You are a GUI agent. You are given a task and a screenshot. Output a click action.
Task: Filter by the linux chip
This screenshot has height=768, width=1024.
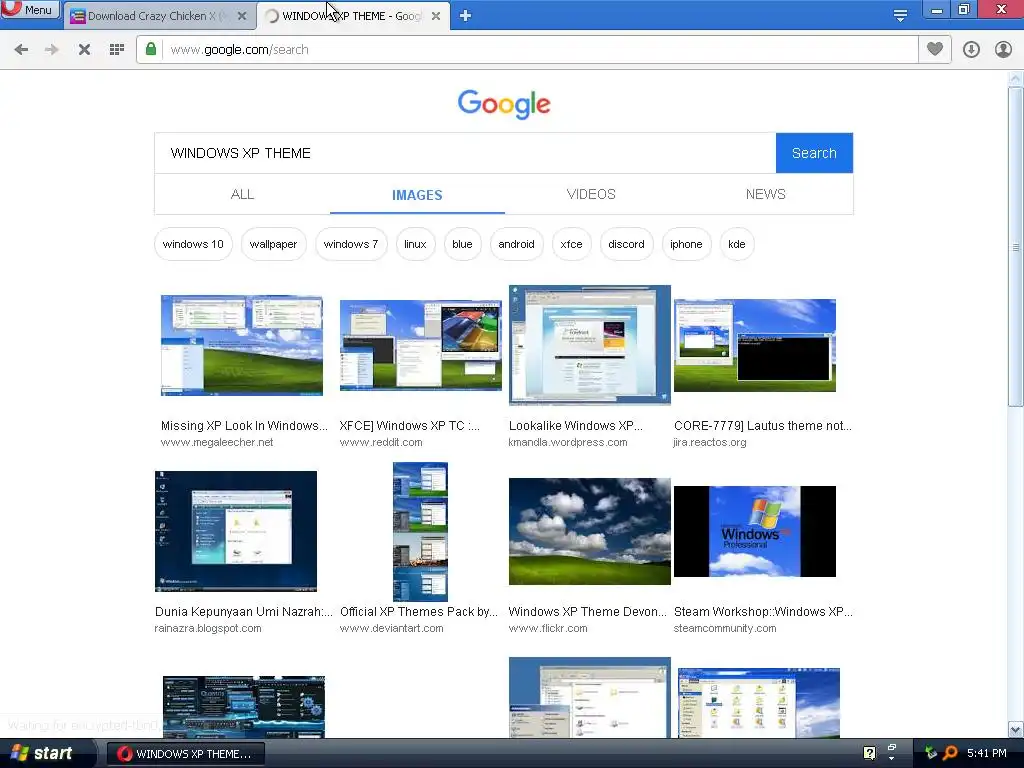(x=415, y=244)
